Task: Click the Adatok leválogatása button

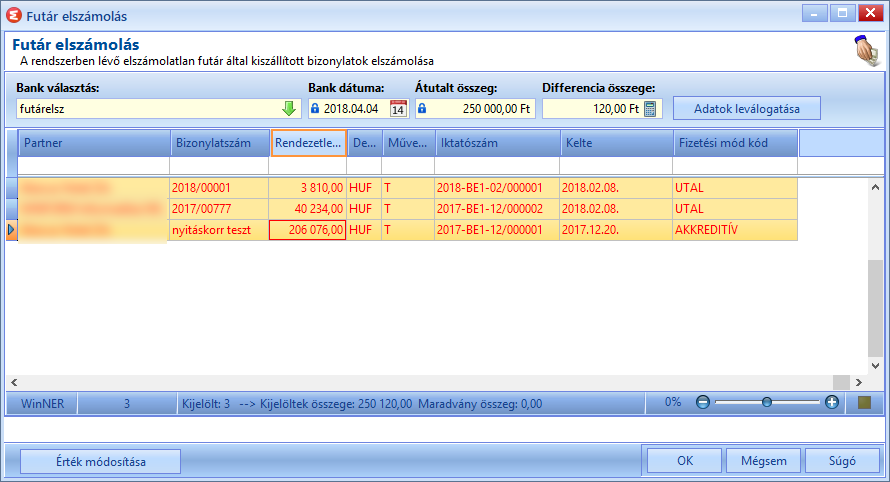Action: click(747, 108)
